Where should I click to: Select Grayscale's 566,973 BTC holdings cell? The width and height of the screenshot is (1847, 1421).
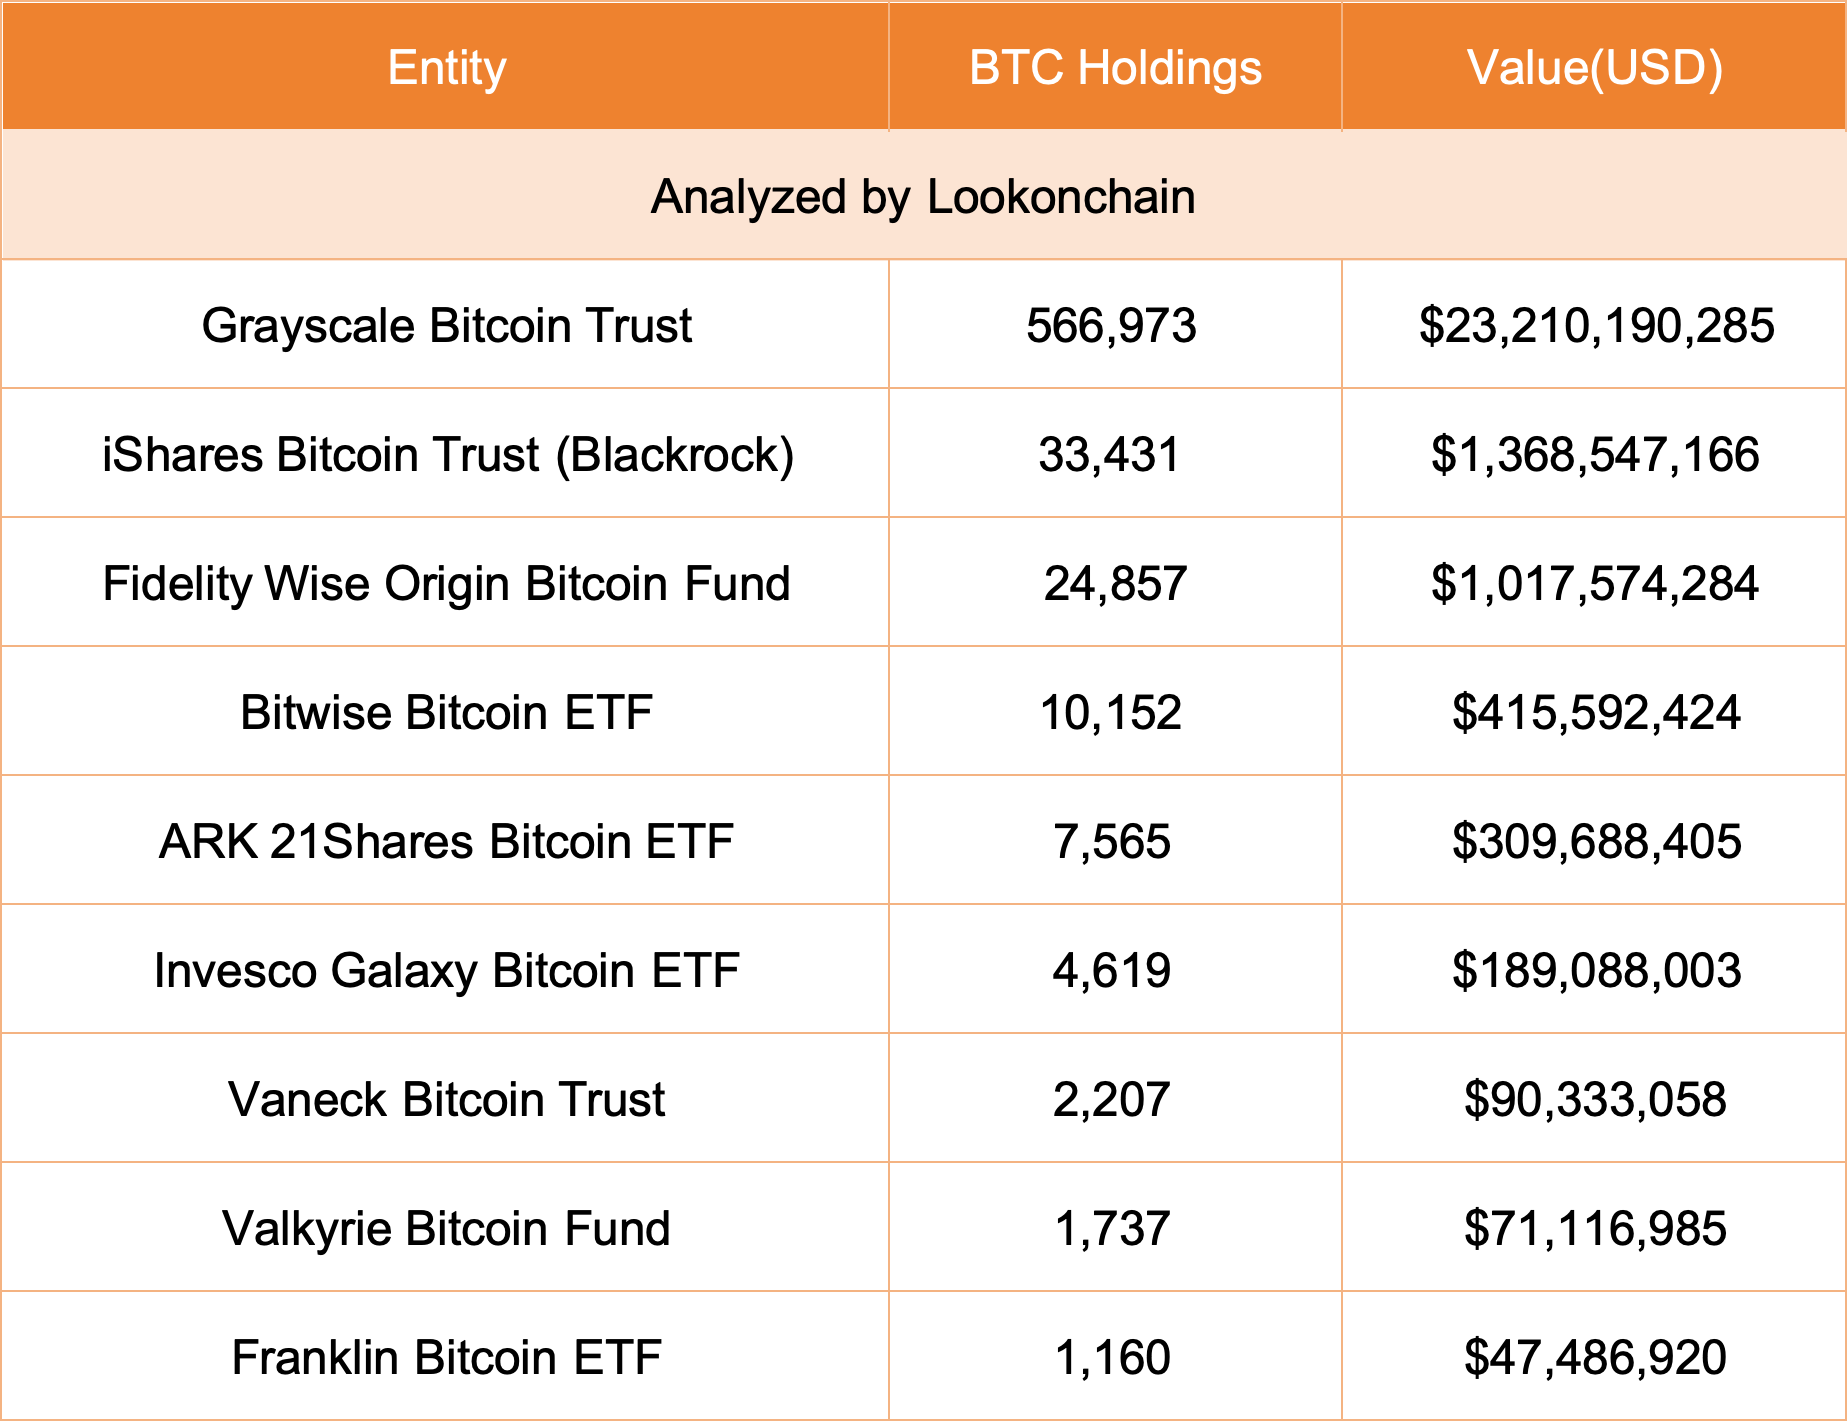(x=1111, y=326)
